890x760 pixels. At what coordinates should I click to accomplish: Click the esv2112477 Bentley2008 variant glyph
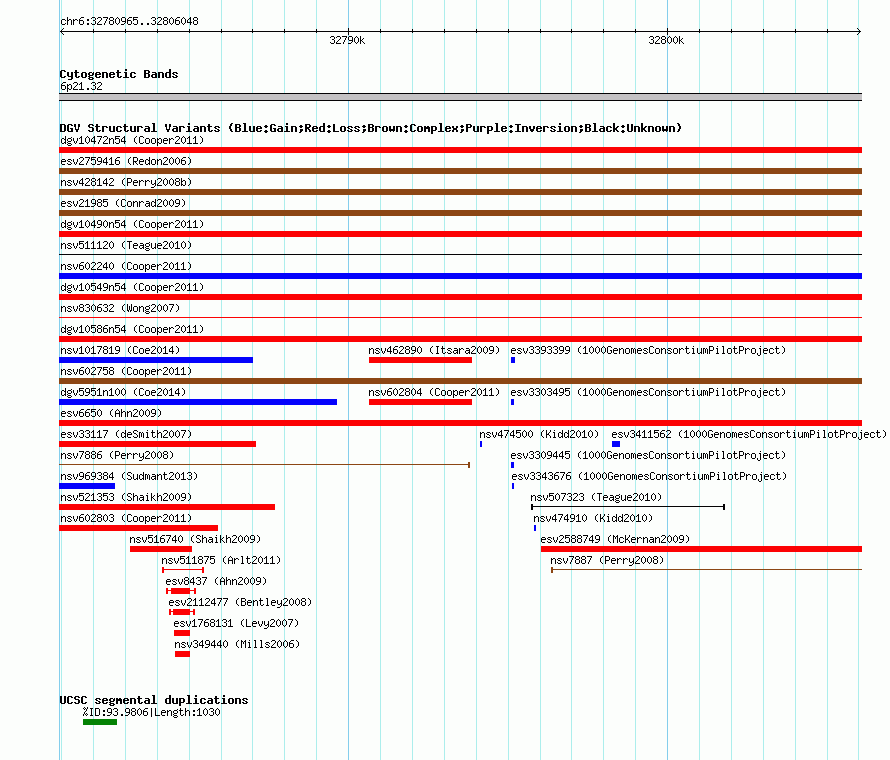coord(182,612)
